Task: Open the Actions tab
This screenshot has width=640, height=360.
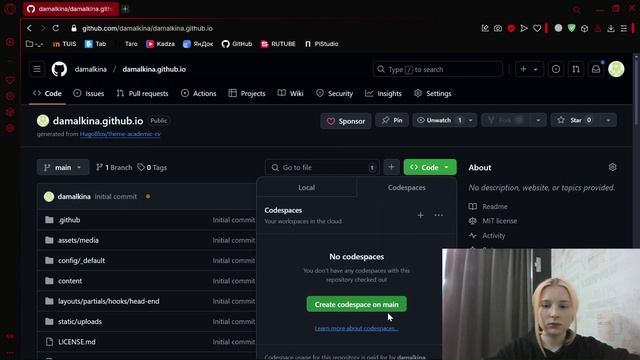Action: coord(198,93)
